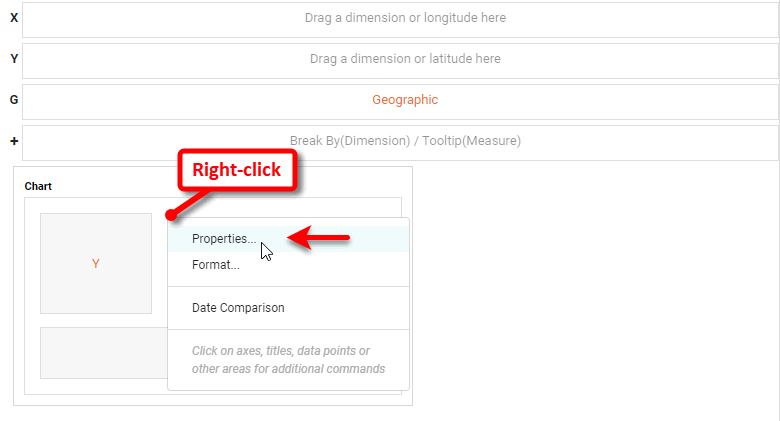The image size is (780, 421).
Task: Click the G row label
Action: coord(14,100)
